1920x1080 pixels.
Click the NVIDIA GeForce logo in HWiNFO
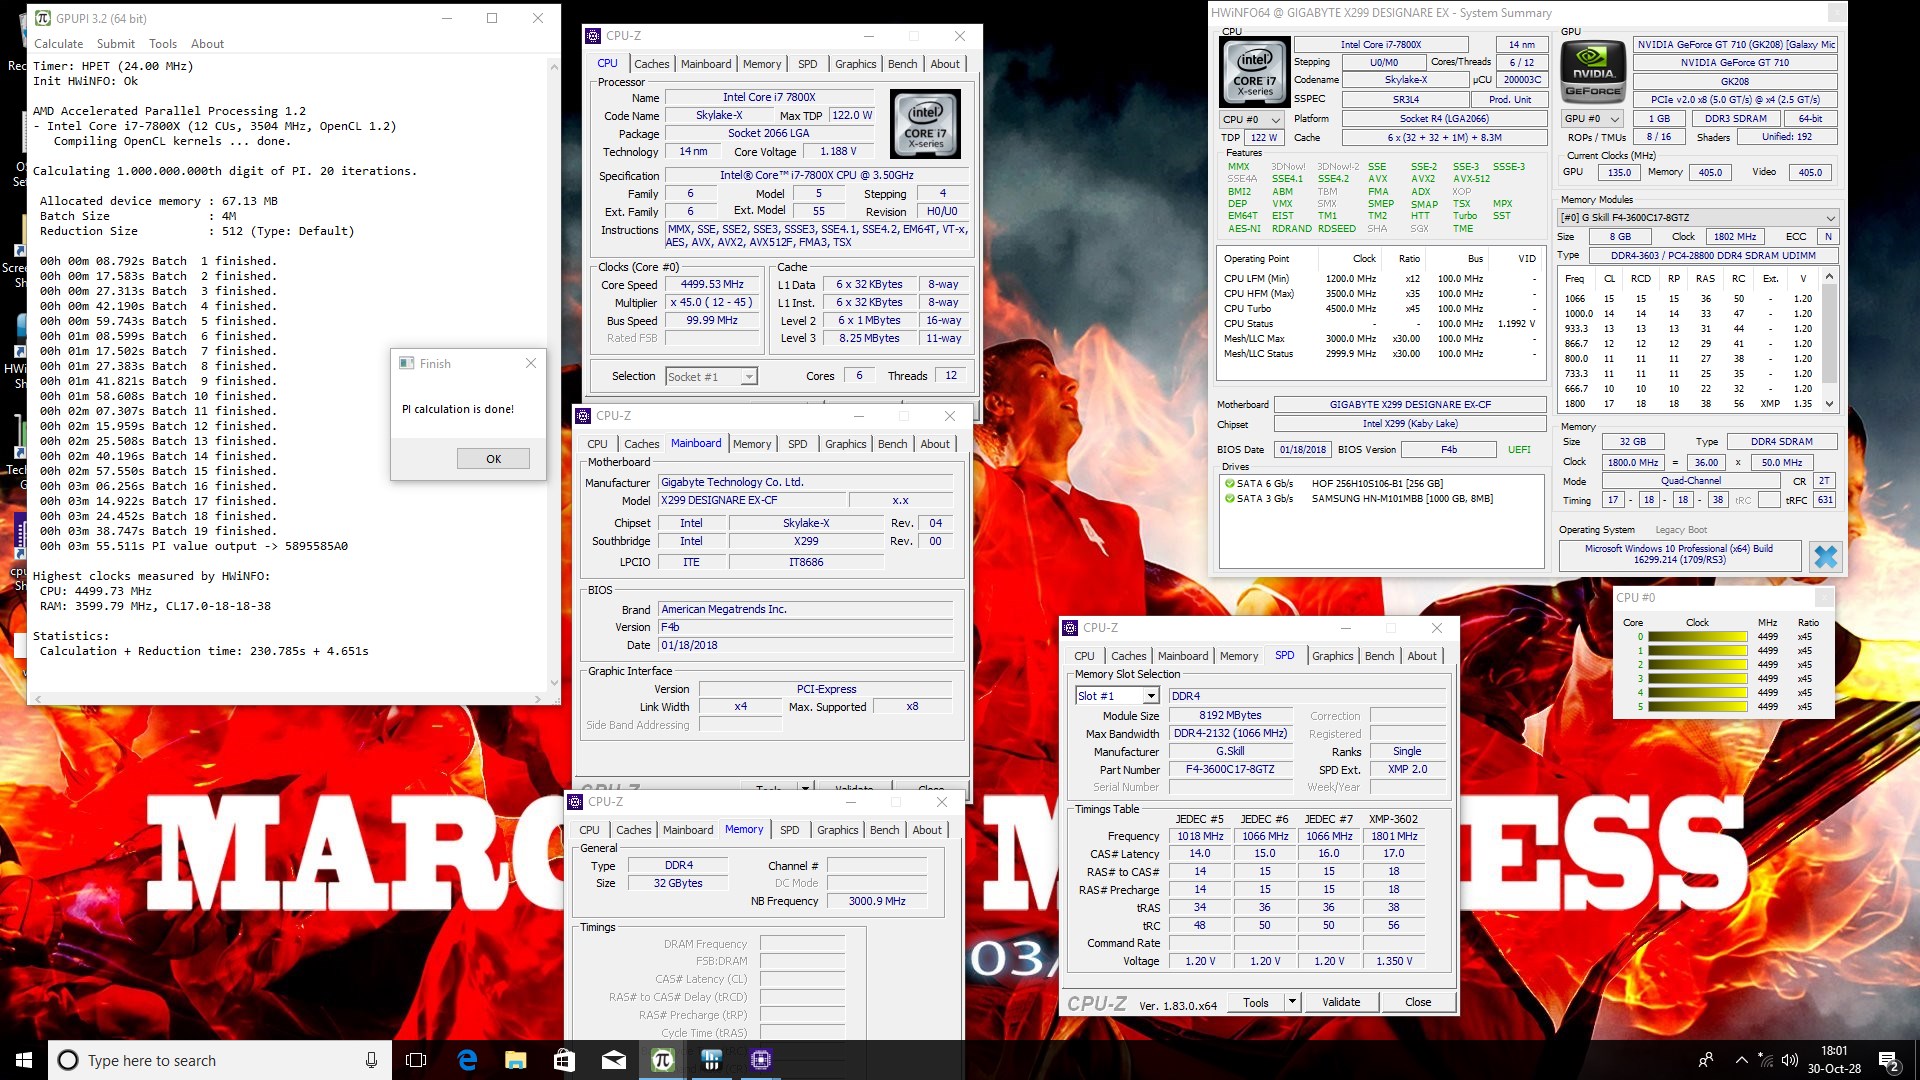tap(1593, 73)
